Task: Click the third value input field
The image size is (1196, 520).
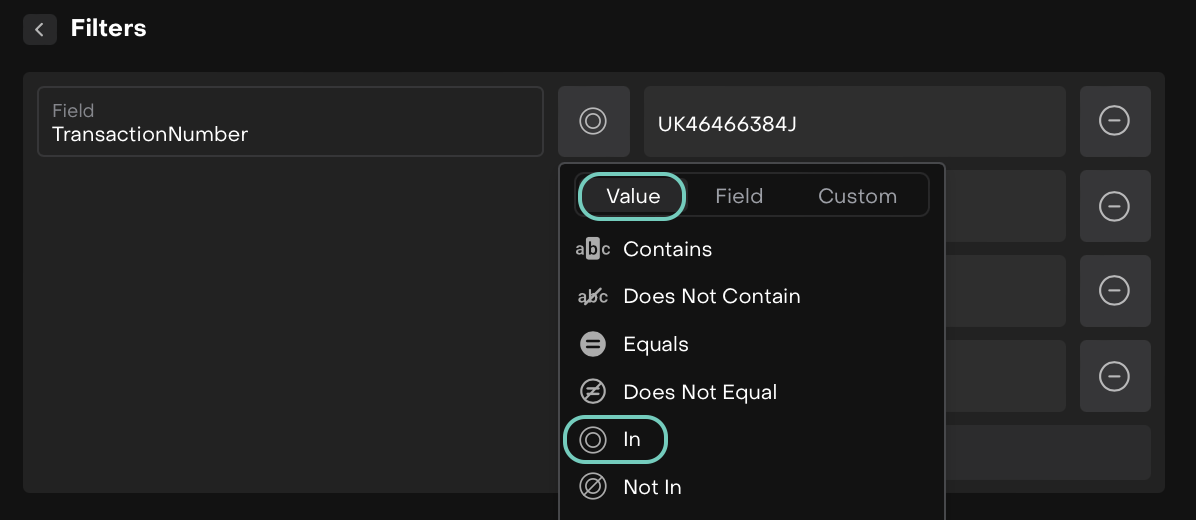Action: (1004, 291)
